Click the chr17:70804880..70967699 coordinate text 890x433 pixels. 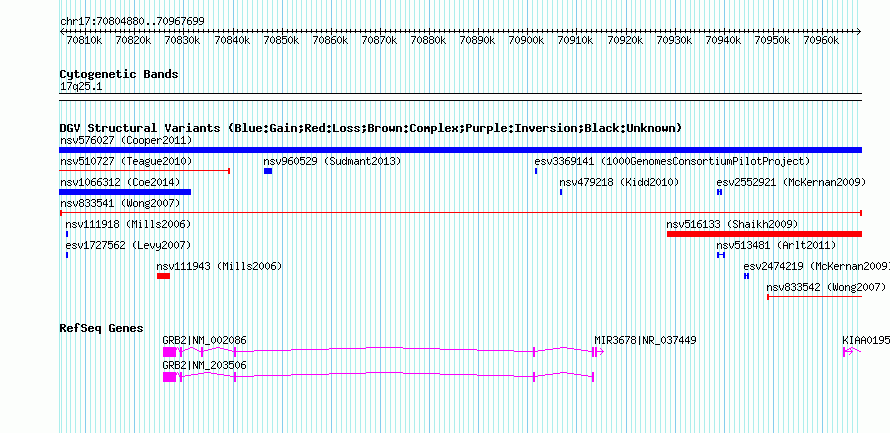pos(132,22)
